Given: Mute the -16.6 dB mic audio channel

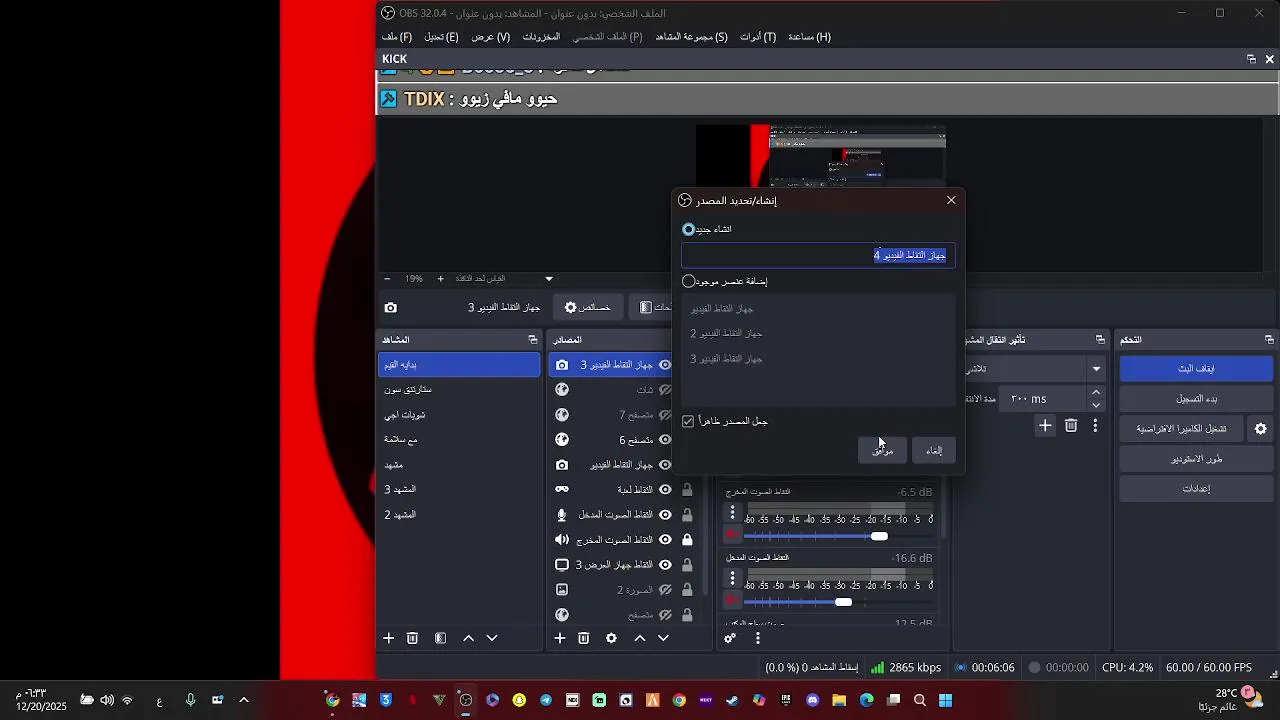Looking at the screenshot, I should pos(733,601).
